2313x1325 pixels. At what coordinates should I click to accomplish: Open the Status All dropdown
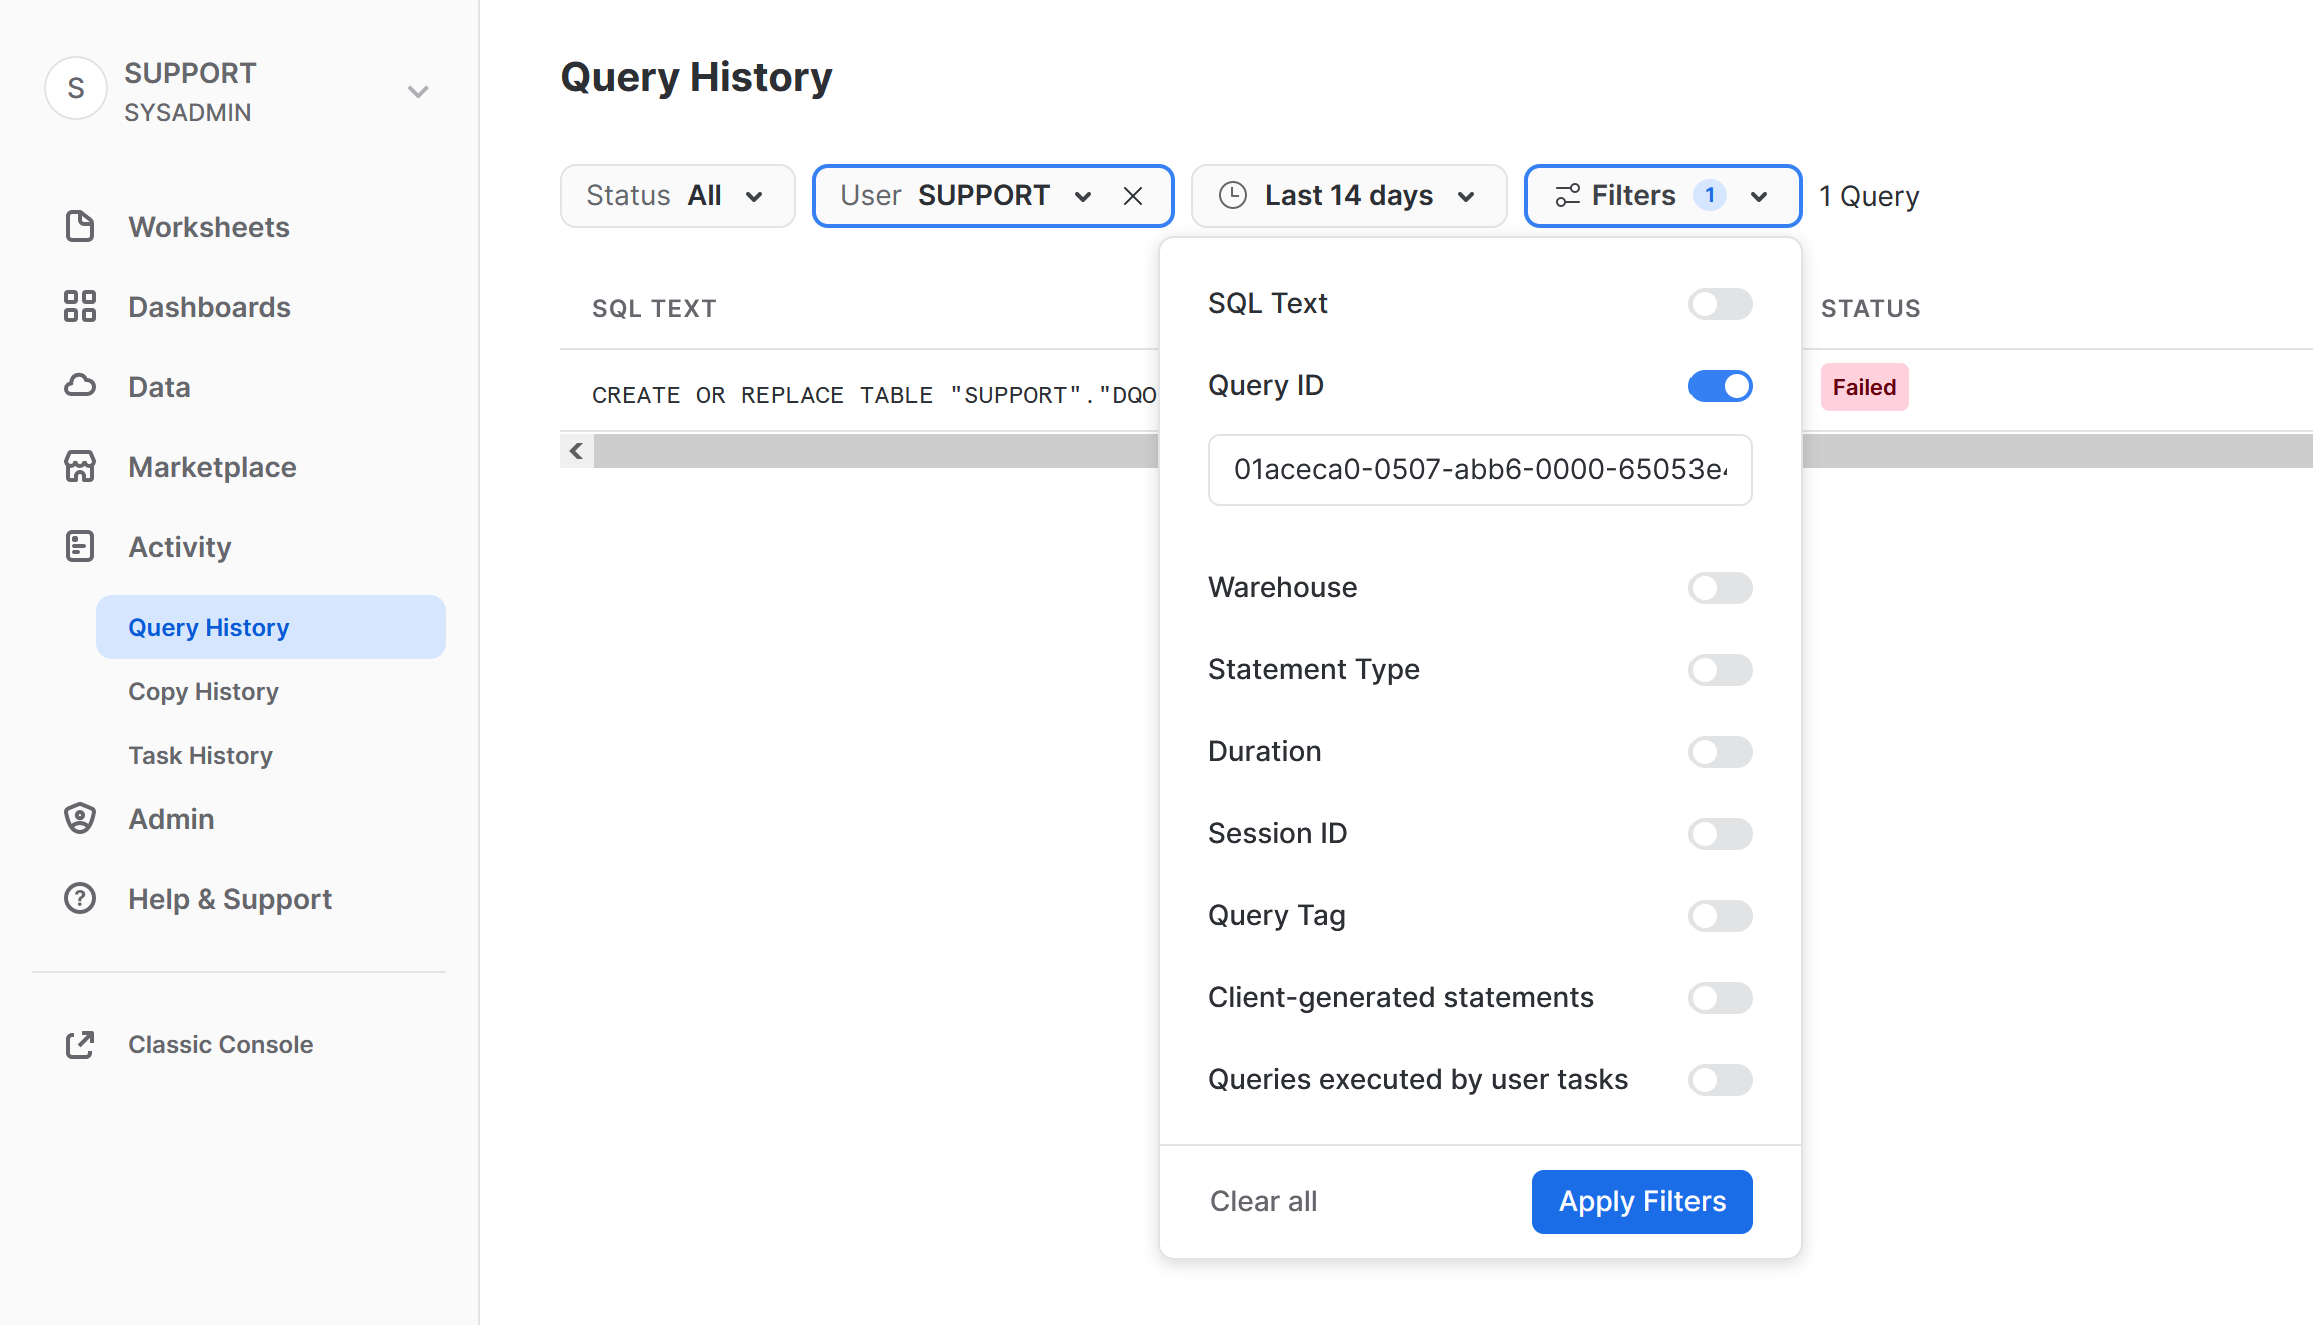677,196
